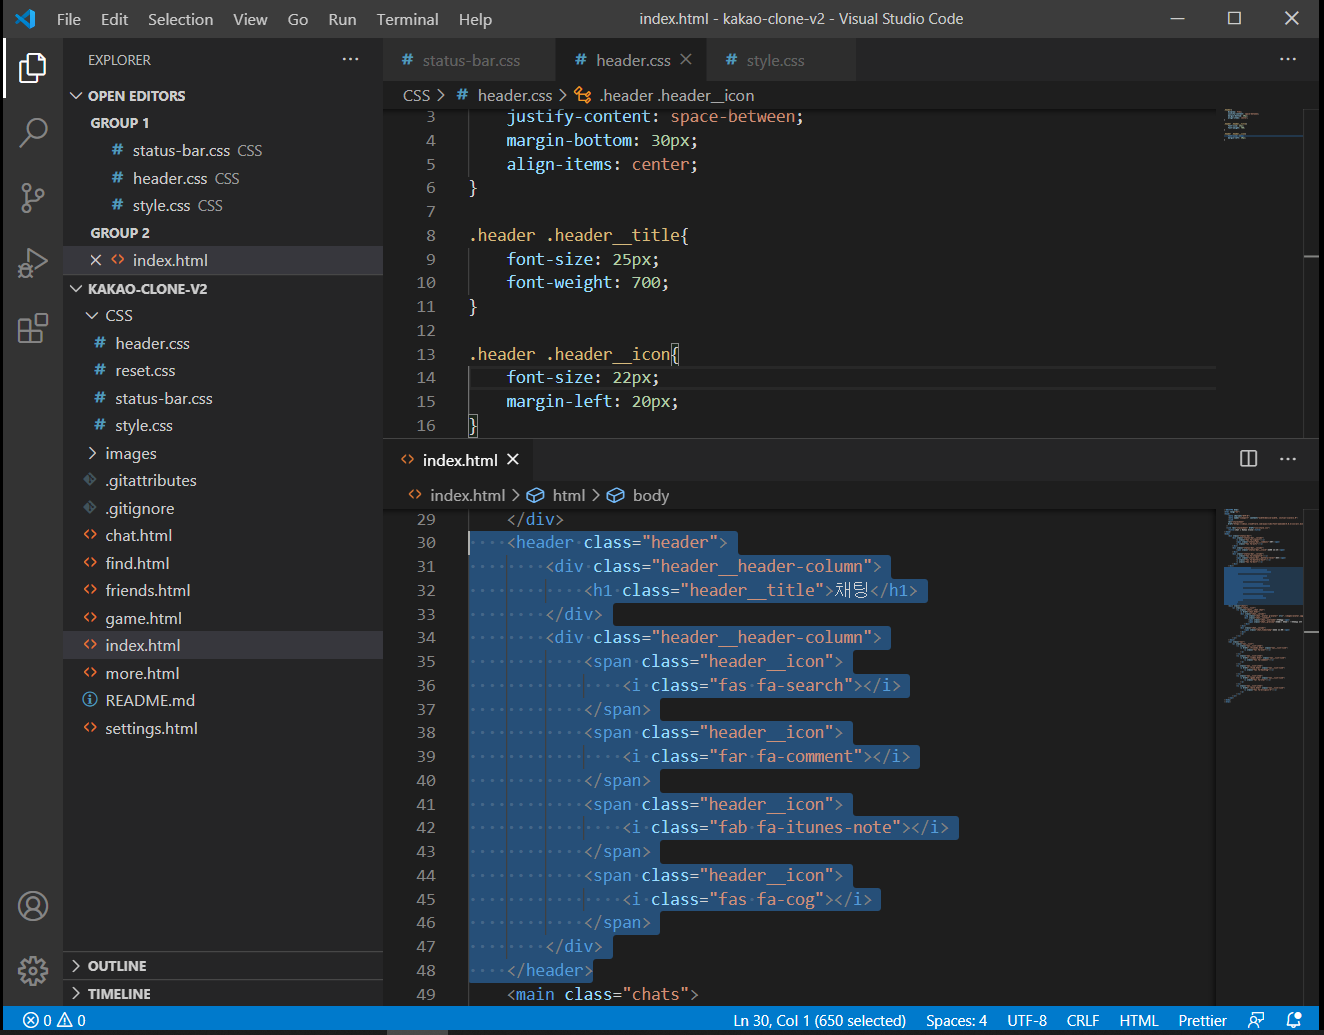This screenshot has height=1035, width=1324.
Task: Click CSS folder in header.css breadcrumb
Action: pos(416,95)
